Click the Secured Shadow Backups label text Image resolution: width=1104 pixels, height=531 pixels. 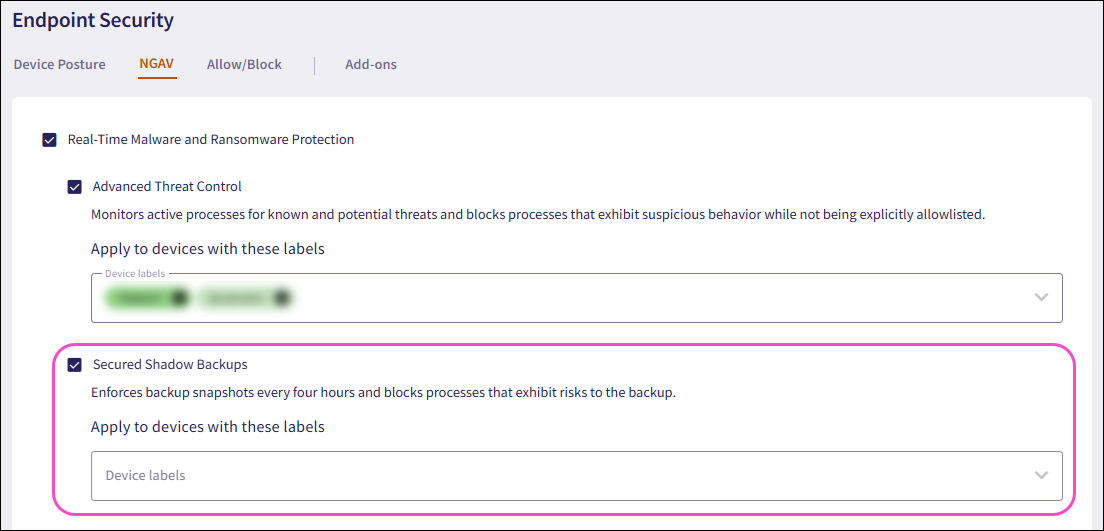[170, 365]
